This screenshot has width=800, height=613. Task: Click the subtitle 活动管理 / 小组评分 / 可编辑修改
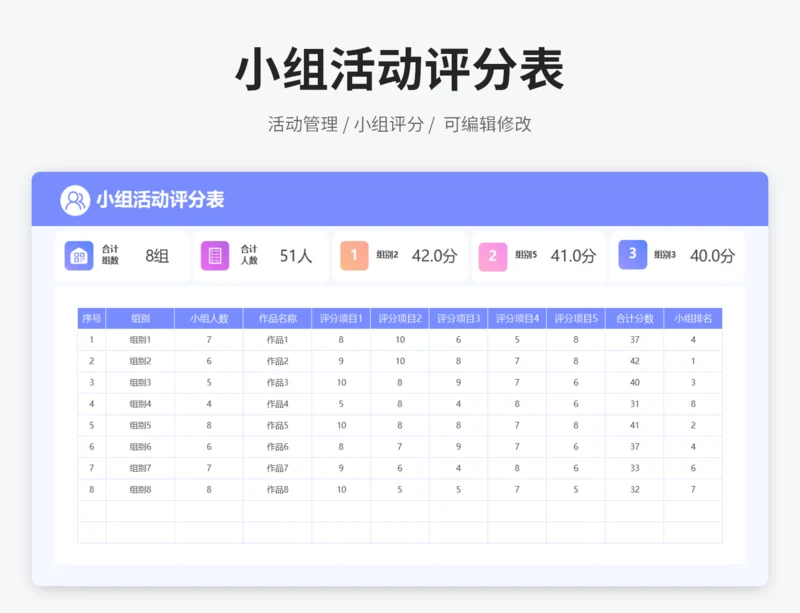coord(399,124)
